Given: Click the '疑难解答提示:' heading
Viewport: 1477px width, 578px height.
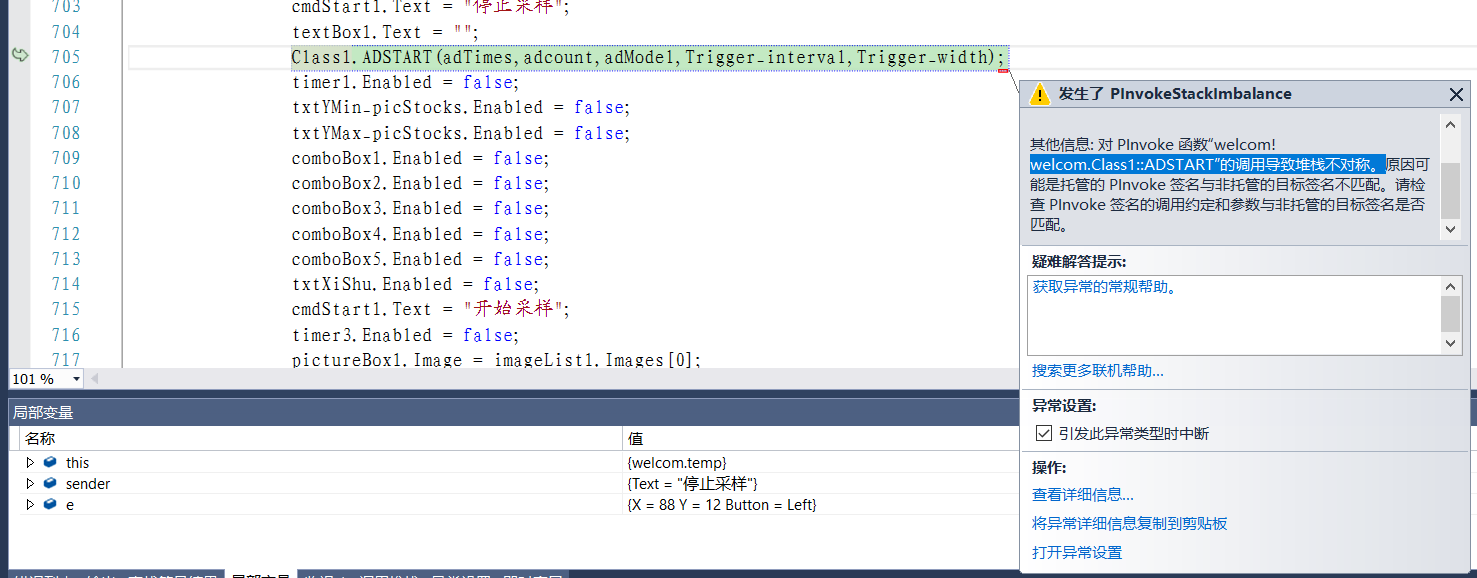Looking at the screenshot, I should click(x=1079, y=261).
